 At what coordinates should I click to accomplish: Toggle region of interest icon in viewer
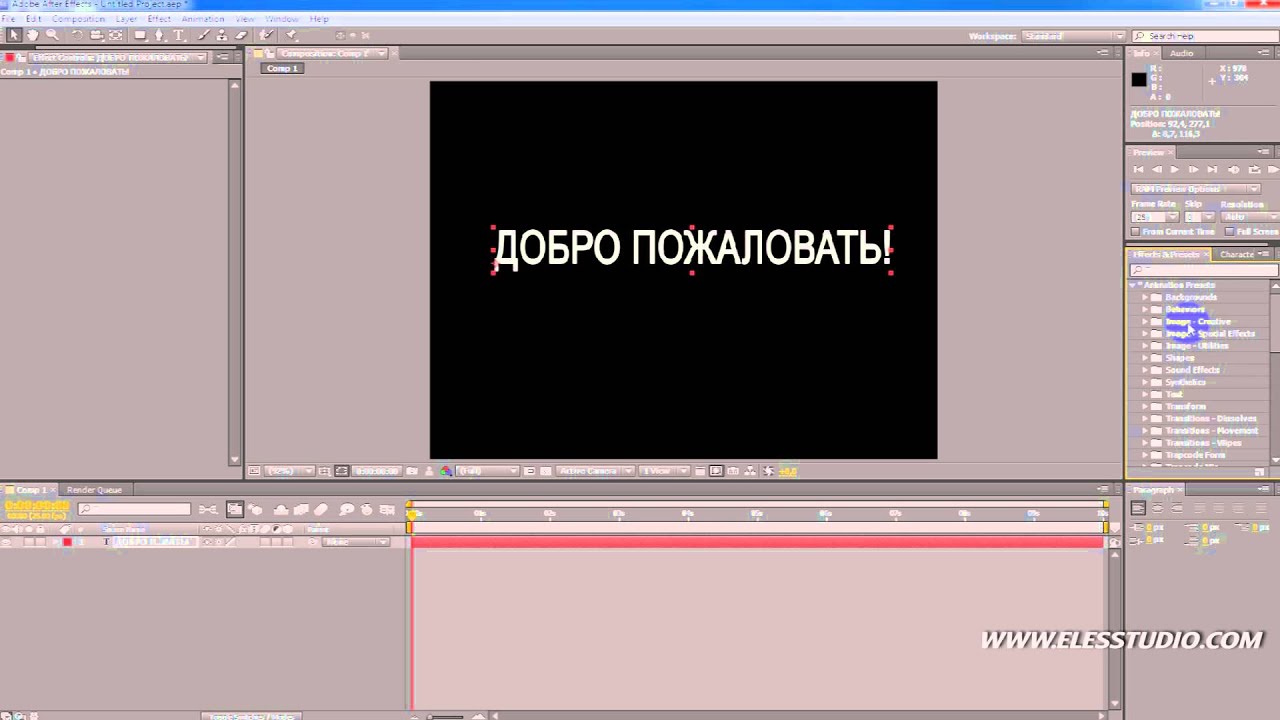530,471
